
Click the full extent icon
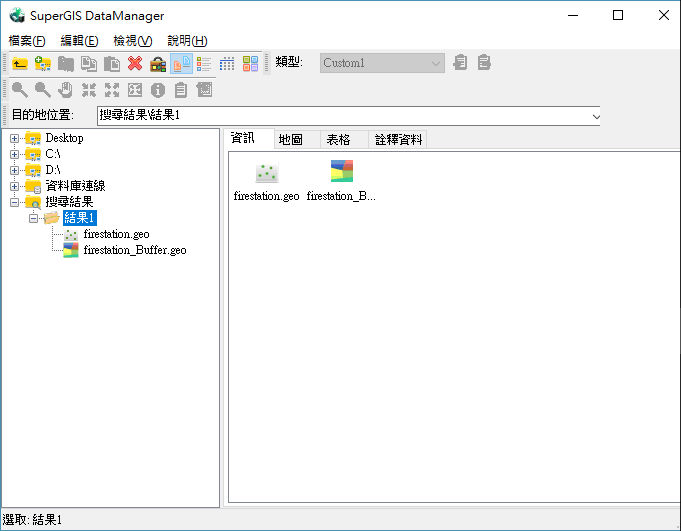135,90
